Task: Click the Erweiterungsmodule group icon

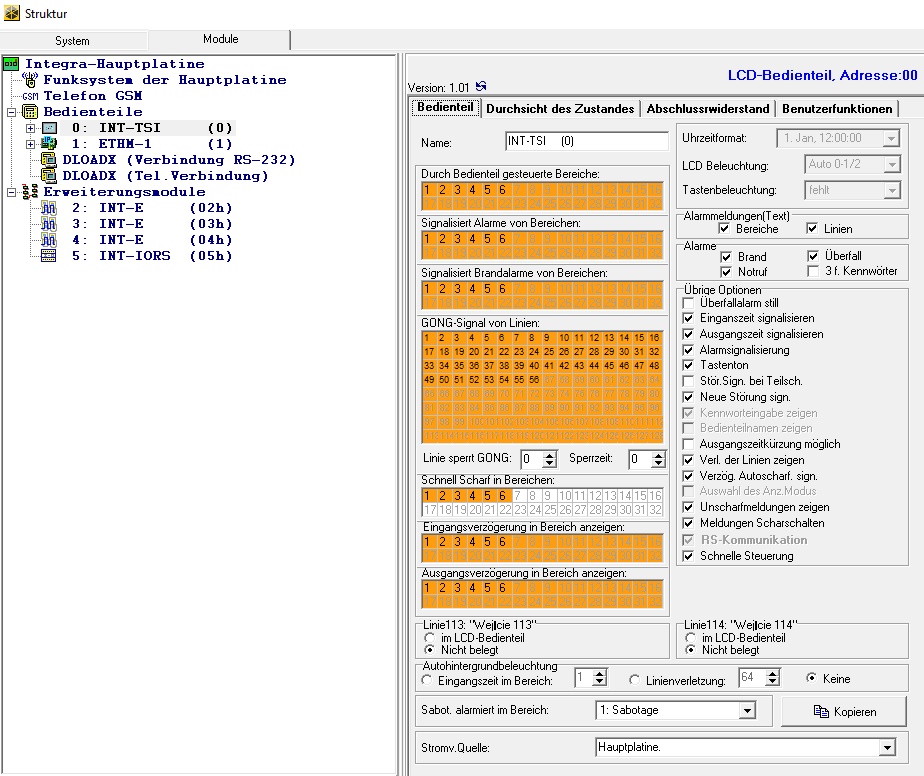Action: (29, 192)
